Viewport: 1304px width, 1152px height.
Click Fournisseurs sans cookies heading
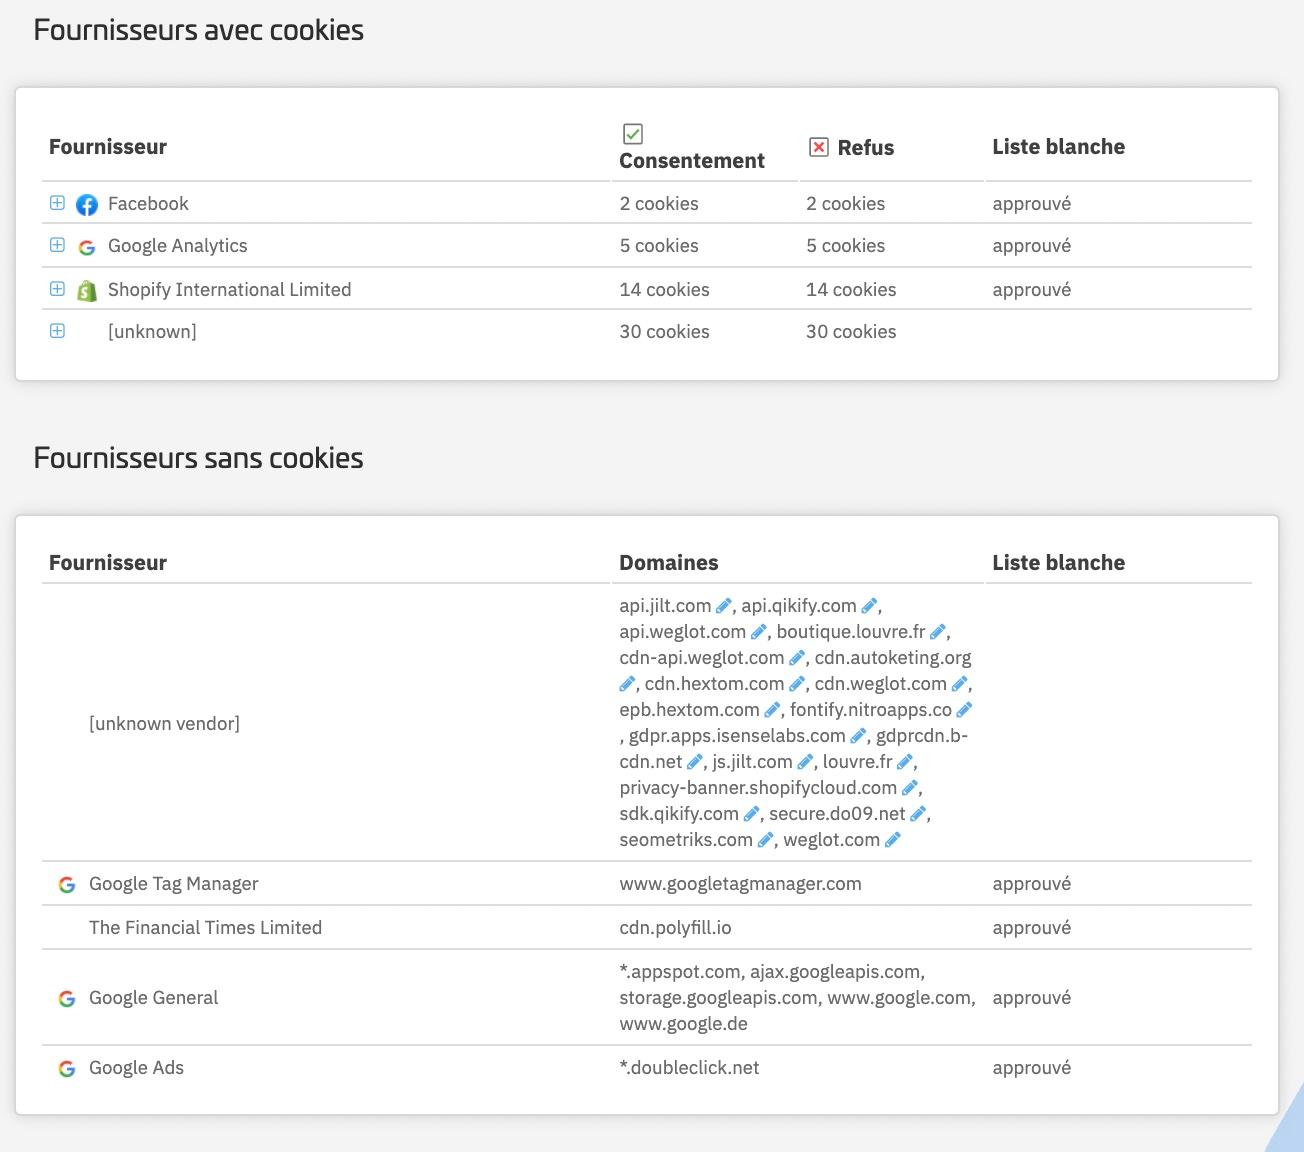pos(198,458)
